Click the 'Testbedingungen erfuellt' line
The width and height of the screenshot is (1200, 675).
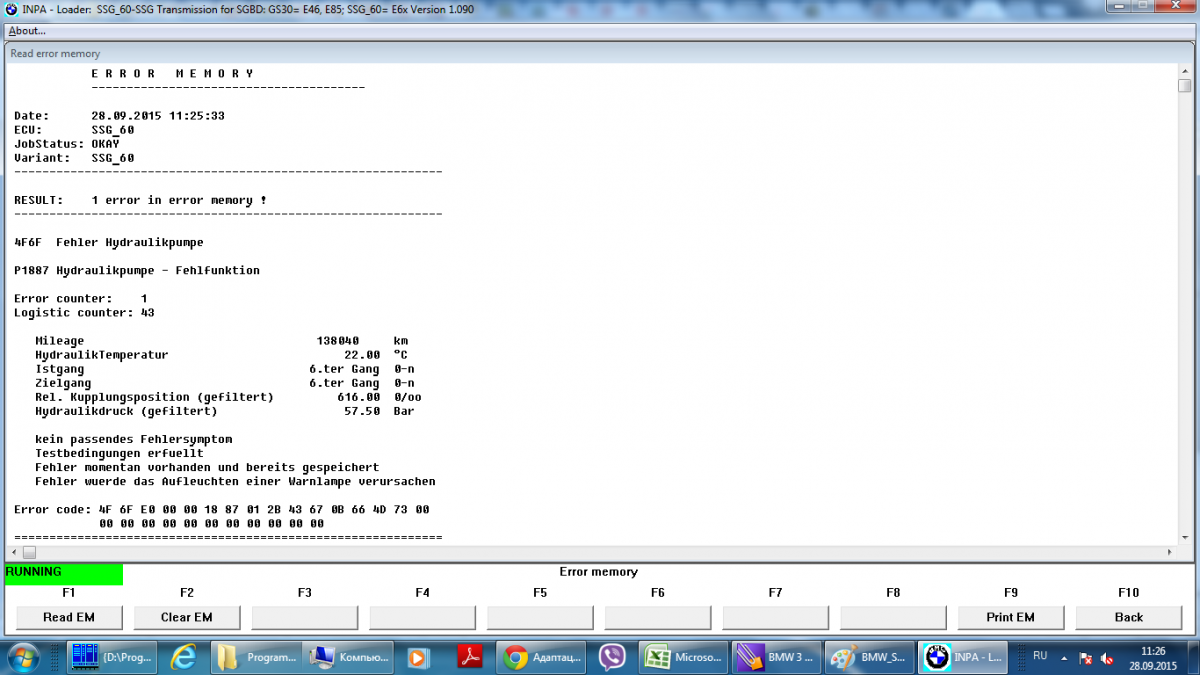pyautogui.click(x=119, y=453)
